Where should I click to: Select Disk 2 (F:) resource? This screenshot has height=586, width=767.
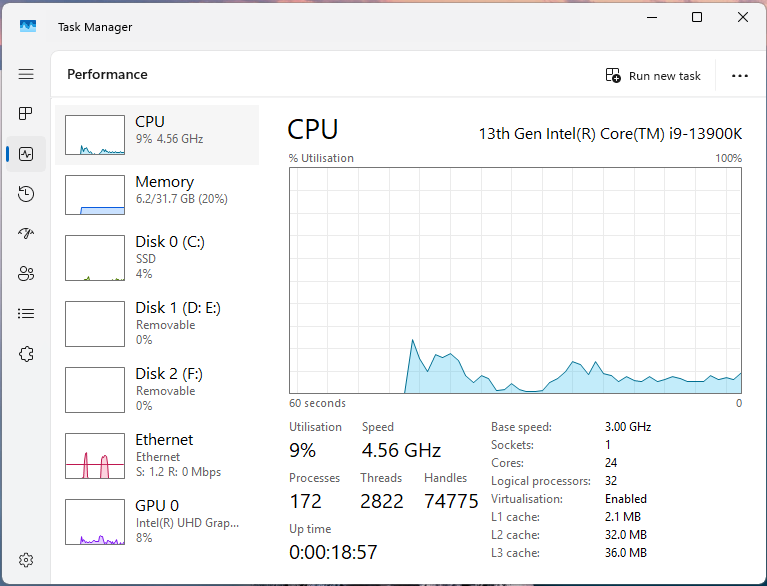tap(157, 389)
